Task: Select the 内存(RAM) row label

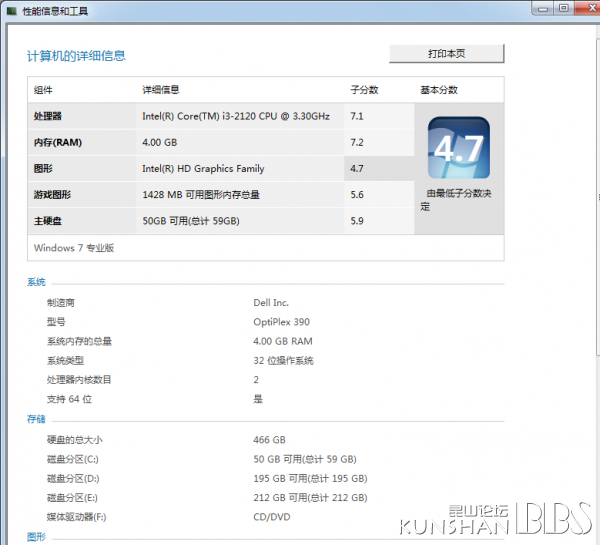Action: point(58,142)
